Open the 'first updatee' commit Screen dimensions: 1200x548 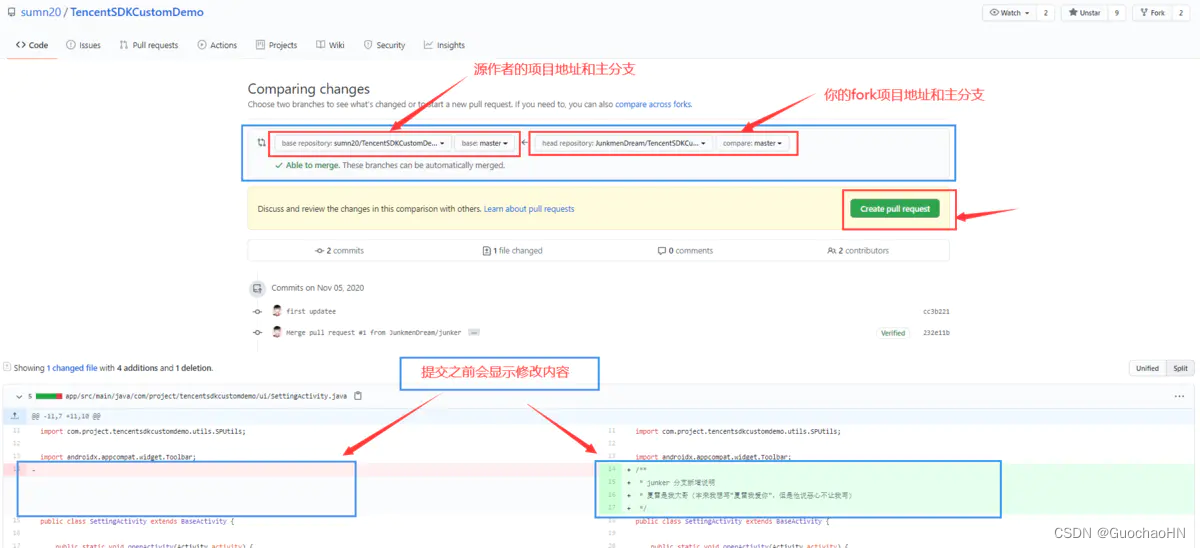pyautogui.click(x=311, y=311)
